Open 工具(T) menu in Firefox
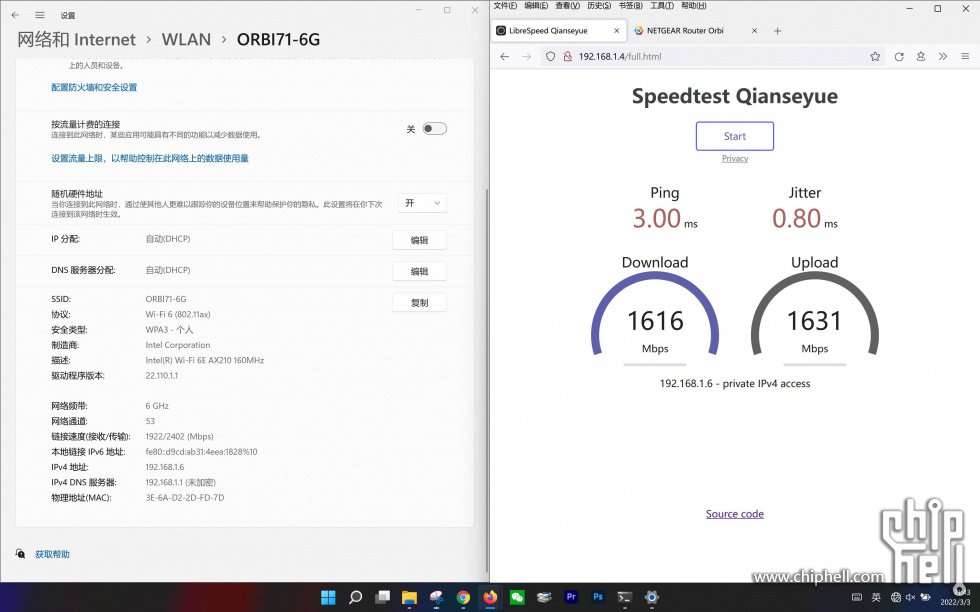Screen dimensions: 980x612 (662, 6)
